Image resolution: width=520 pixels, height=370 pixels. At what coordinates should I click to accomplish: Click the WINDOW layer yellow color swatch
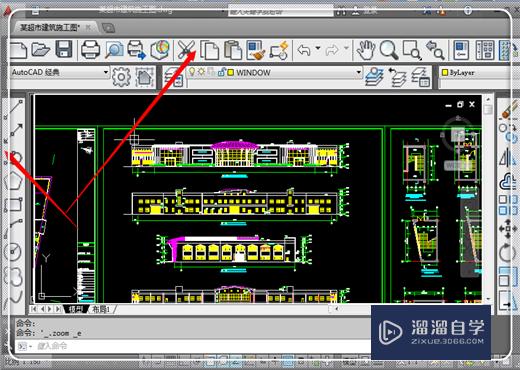(231, 72)
